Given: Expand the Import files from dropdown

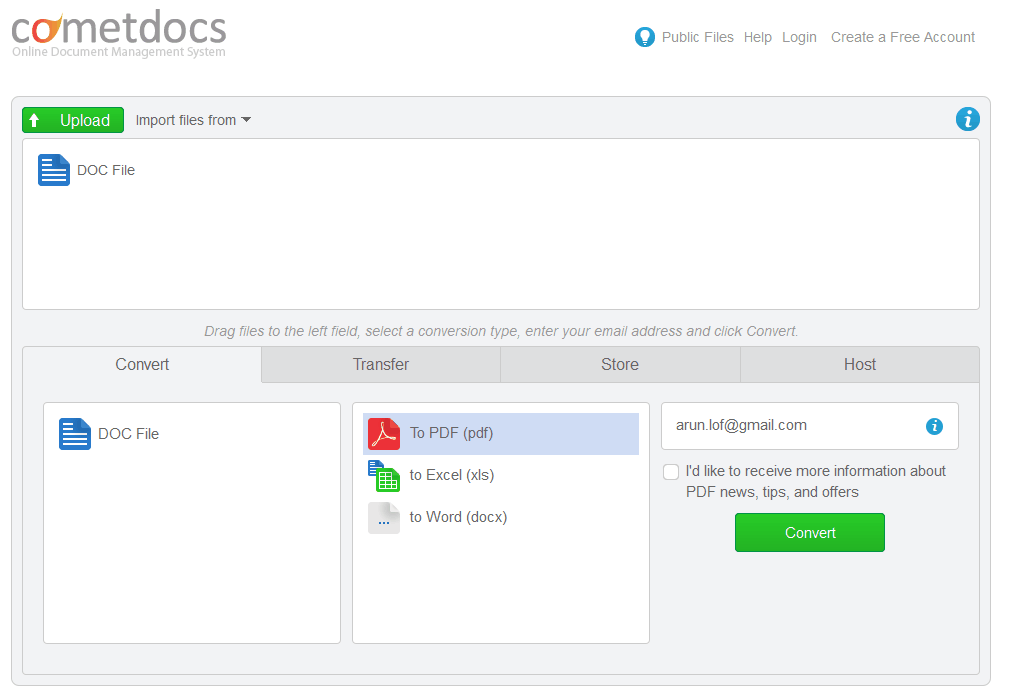Looking at the screenshot, I should coord(193,120).
